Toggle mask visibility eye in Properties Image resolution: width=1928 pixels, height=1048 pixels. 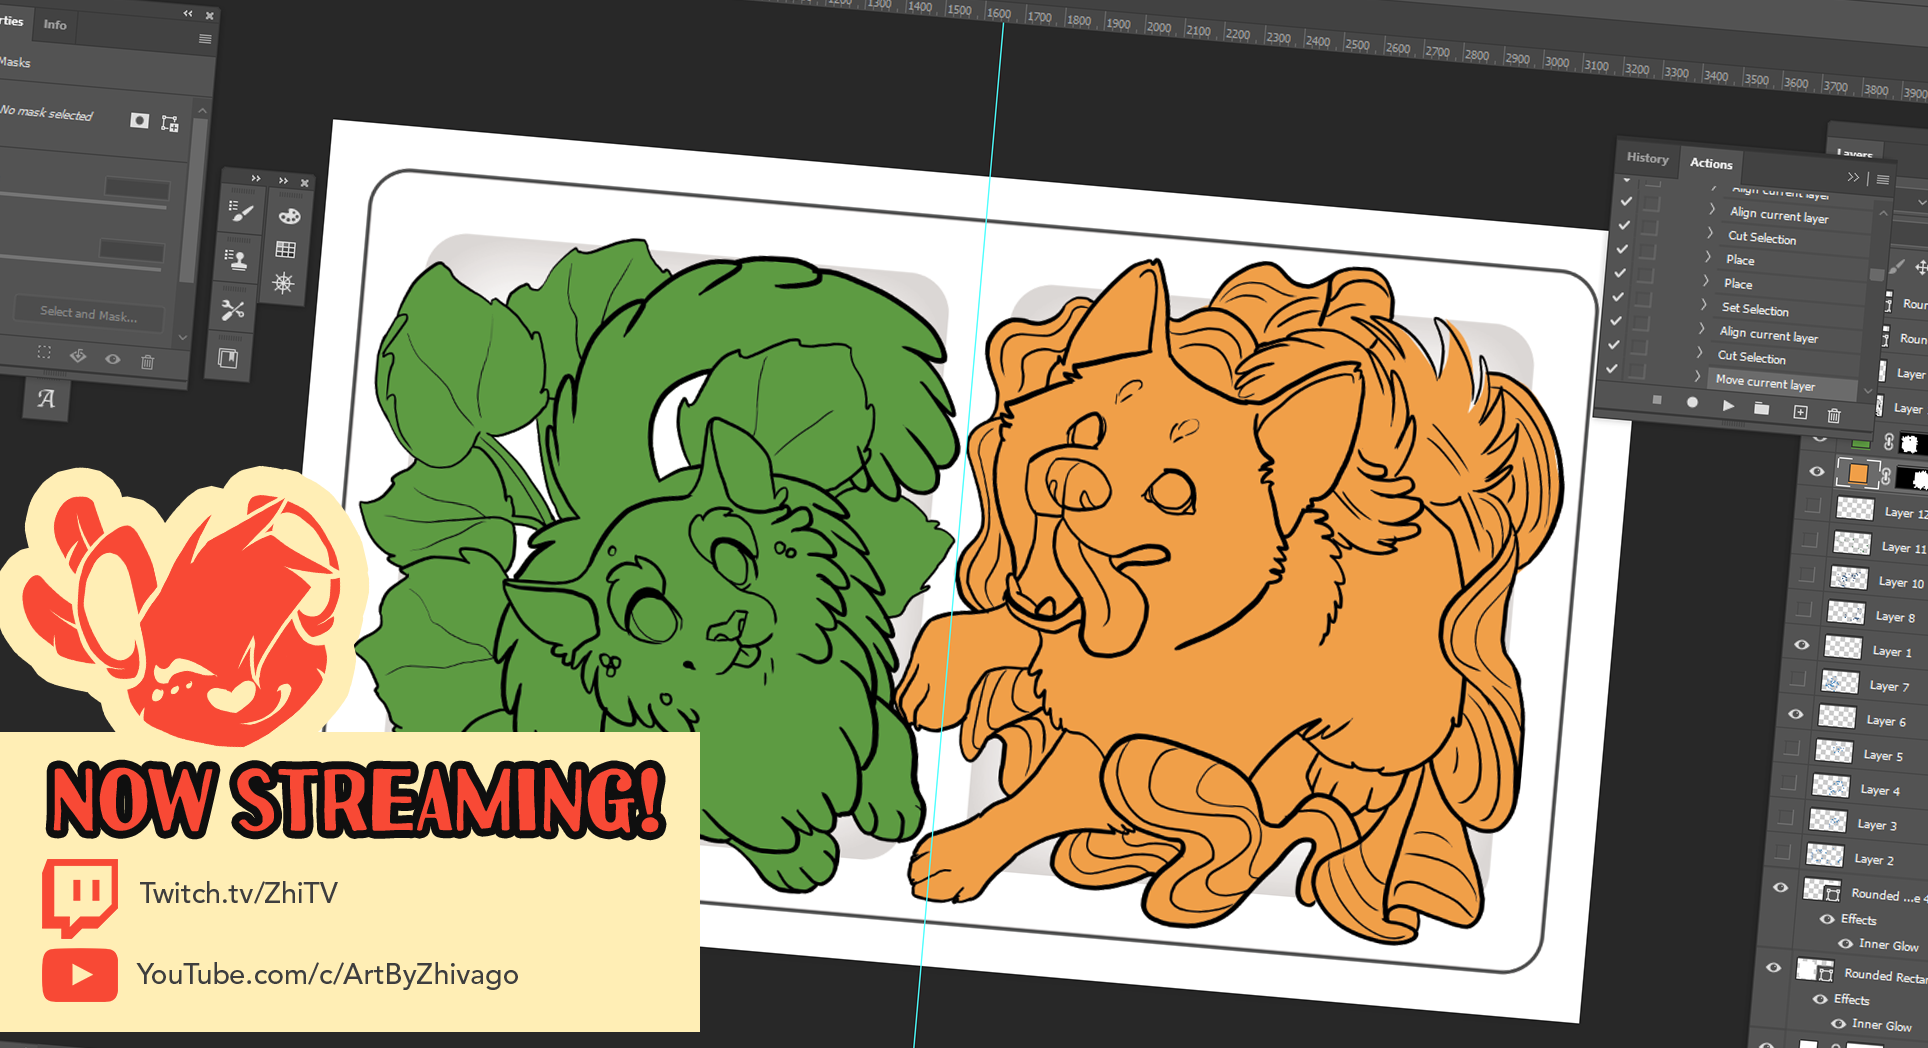tap(113, 358)
